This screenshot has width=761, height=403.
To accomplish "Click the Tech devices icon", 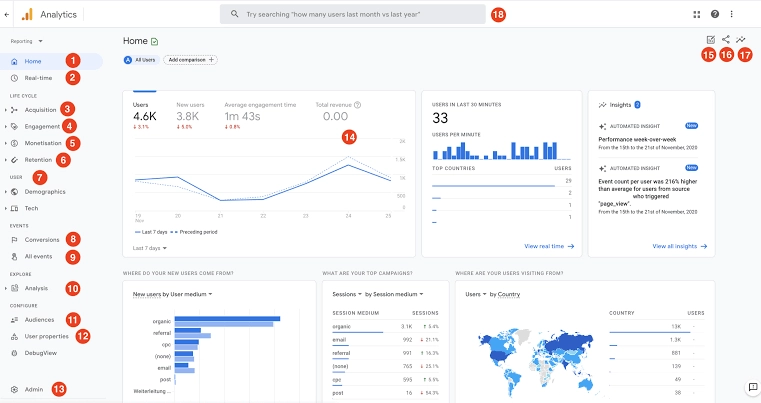I will [x=15, y=208].
